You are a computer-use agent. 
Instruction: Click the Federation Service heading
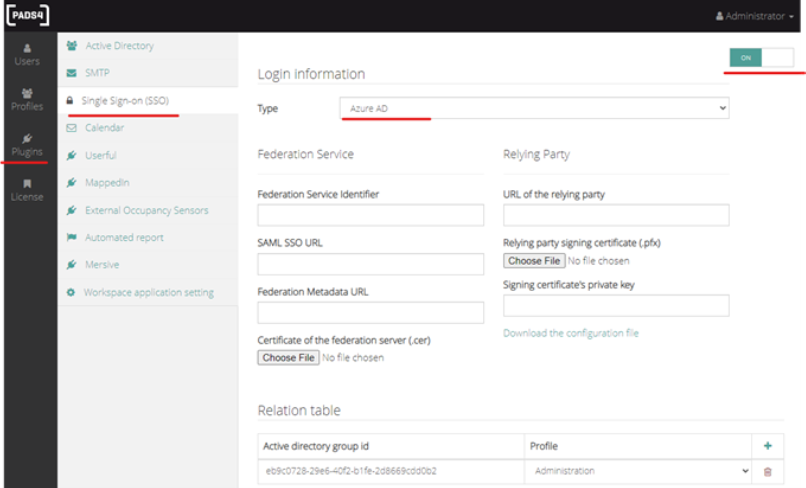305,154
